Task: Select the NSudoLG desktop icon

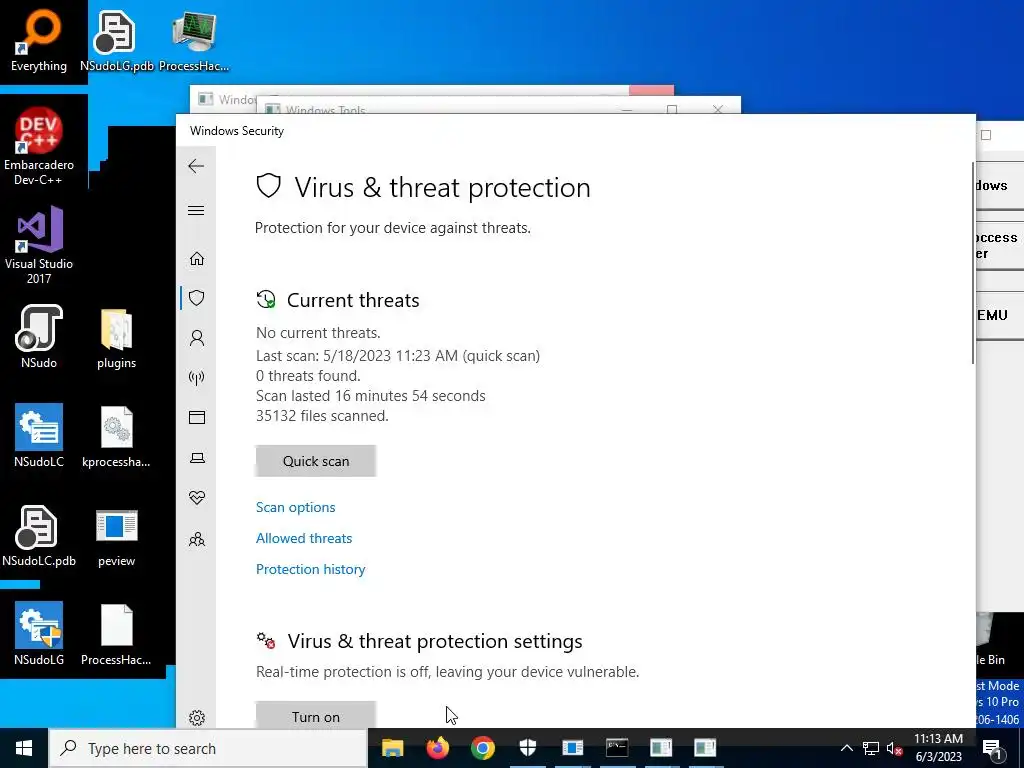Action: click(x=39, y=633)
